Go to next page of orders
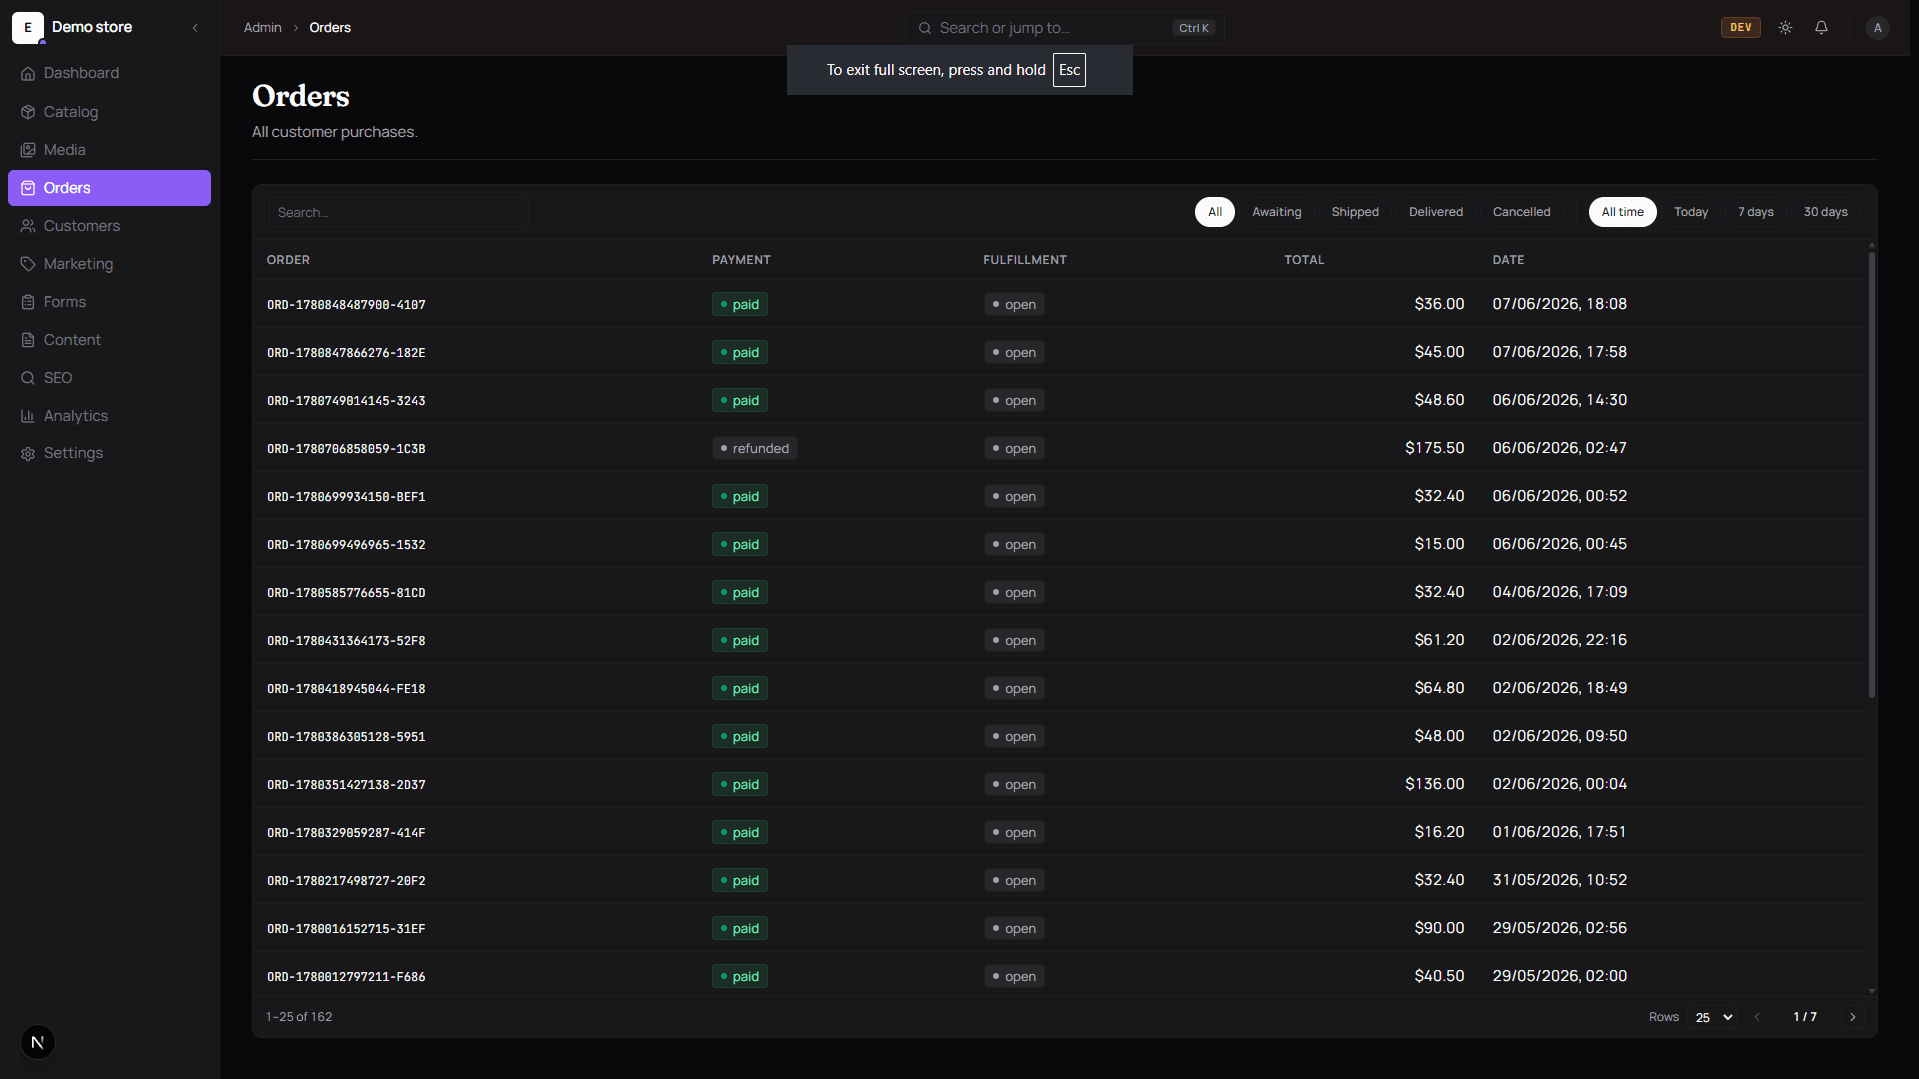The height and width of the screenshot is (1079, 1919). coord(1852,1017)
